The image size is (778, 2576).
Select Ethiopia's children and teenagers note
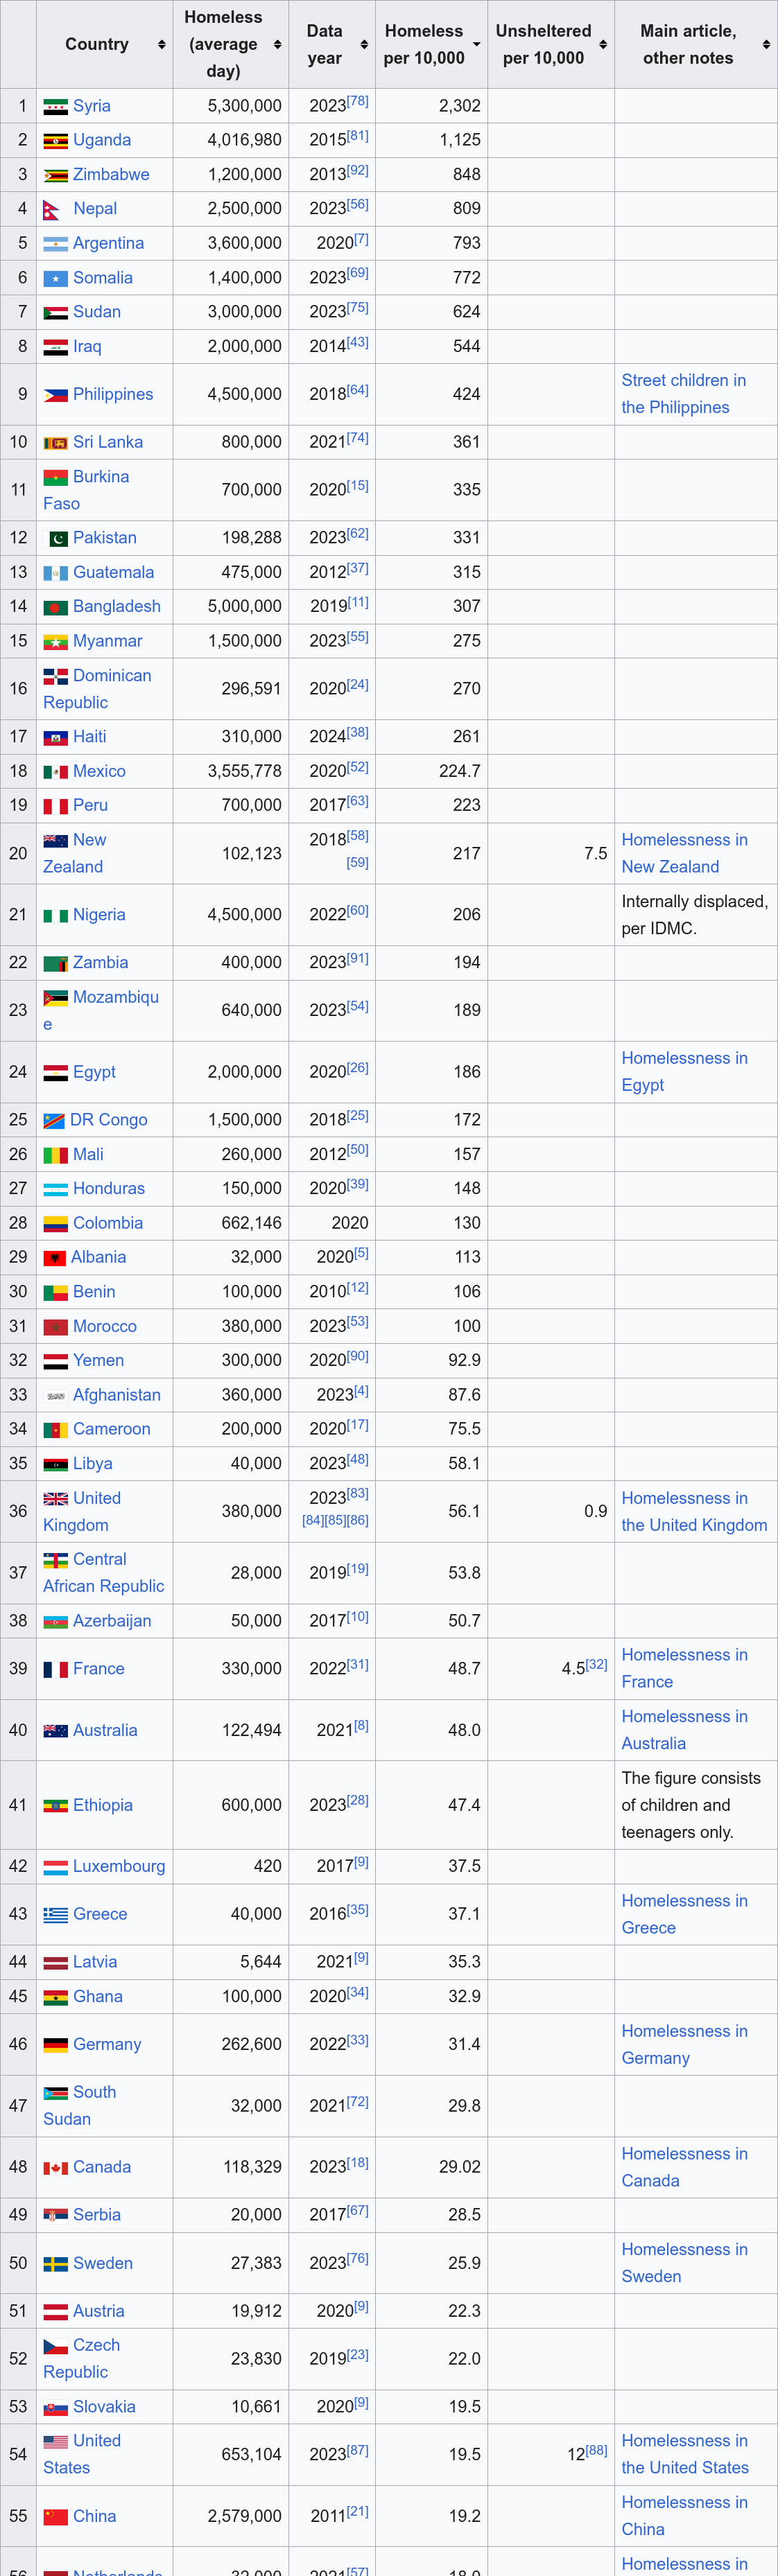691,1805
